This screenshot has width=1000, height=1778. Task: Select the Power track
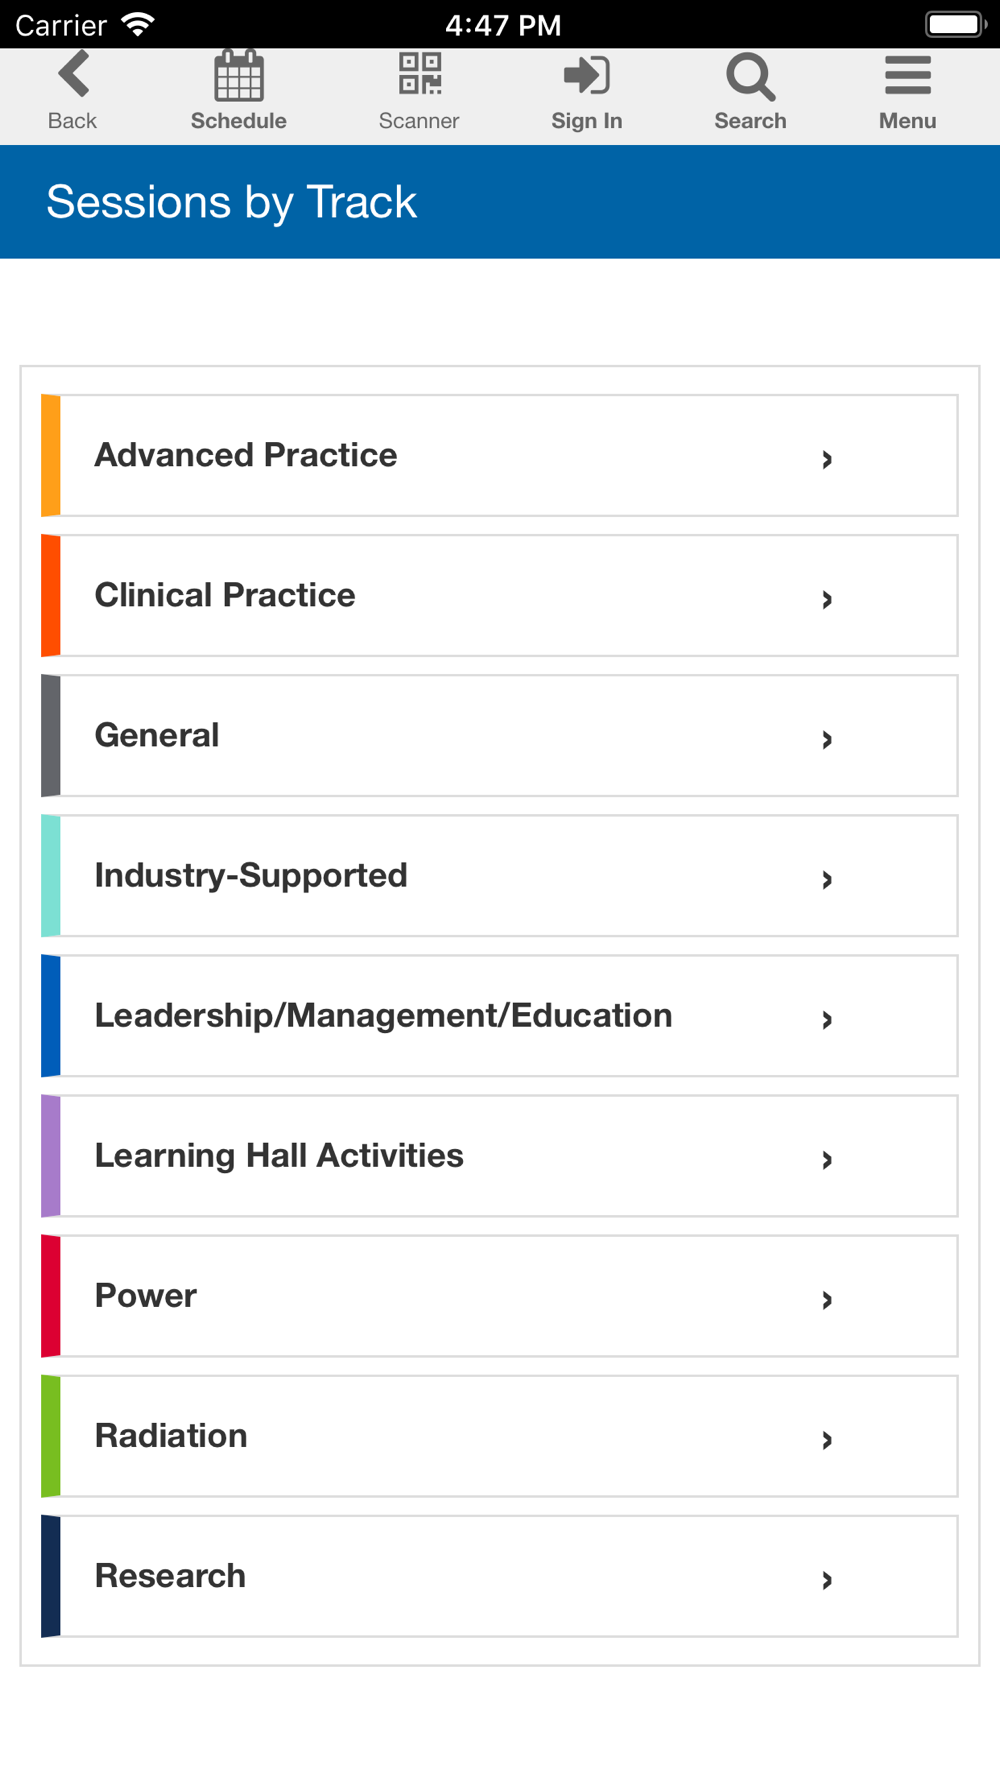point(499,1296)
